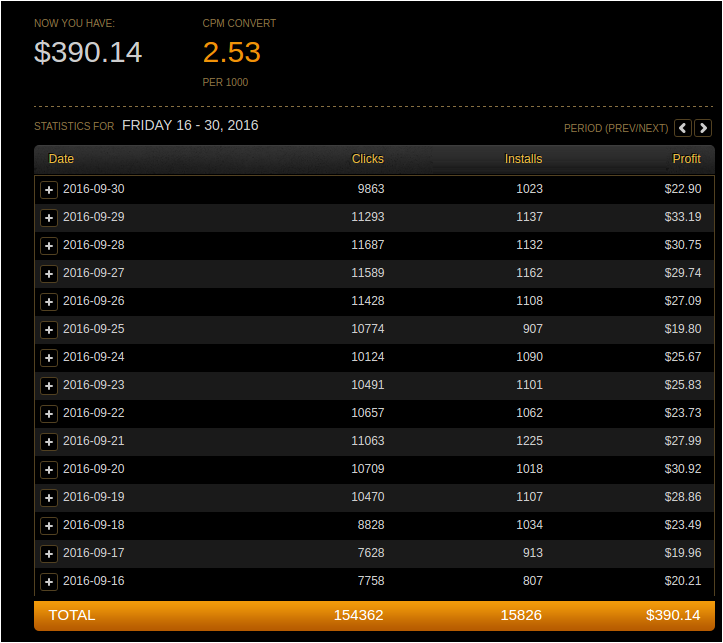The height and width of the screenshot is (643, 723).
Task: Expand the 2016-09-22 row
Action: tap(49, 414)
